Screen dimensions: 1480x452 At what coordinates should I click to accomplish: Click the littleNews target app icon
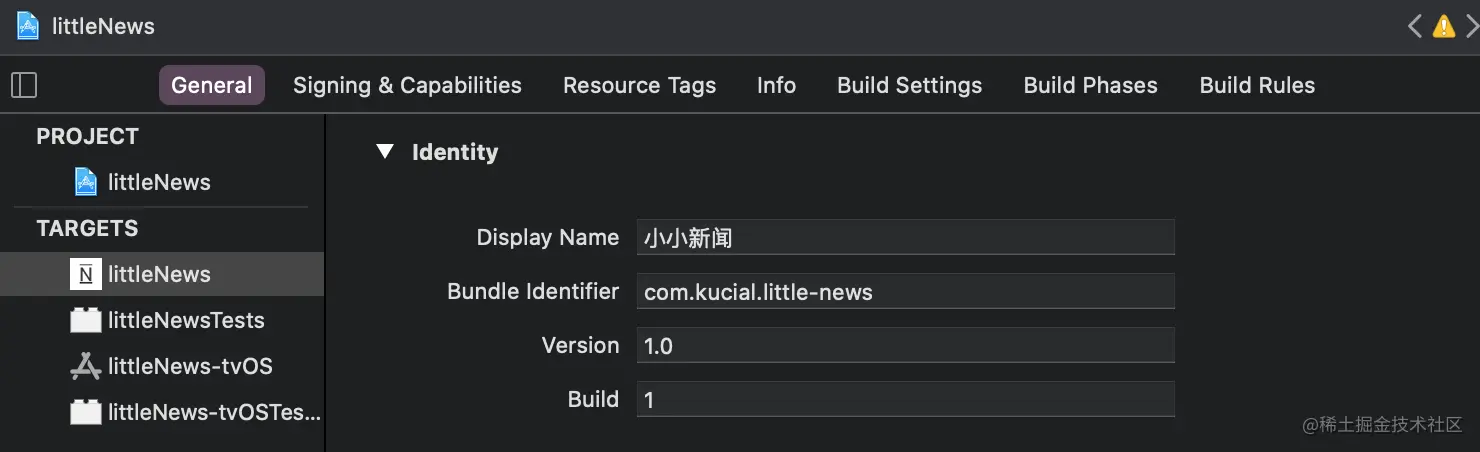click(x=86, y=274)
